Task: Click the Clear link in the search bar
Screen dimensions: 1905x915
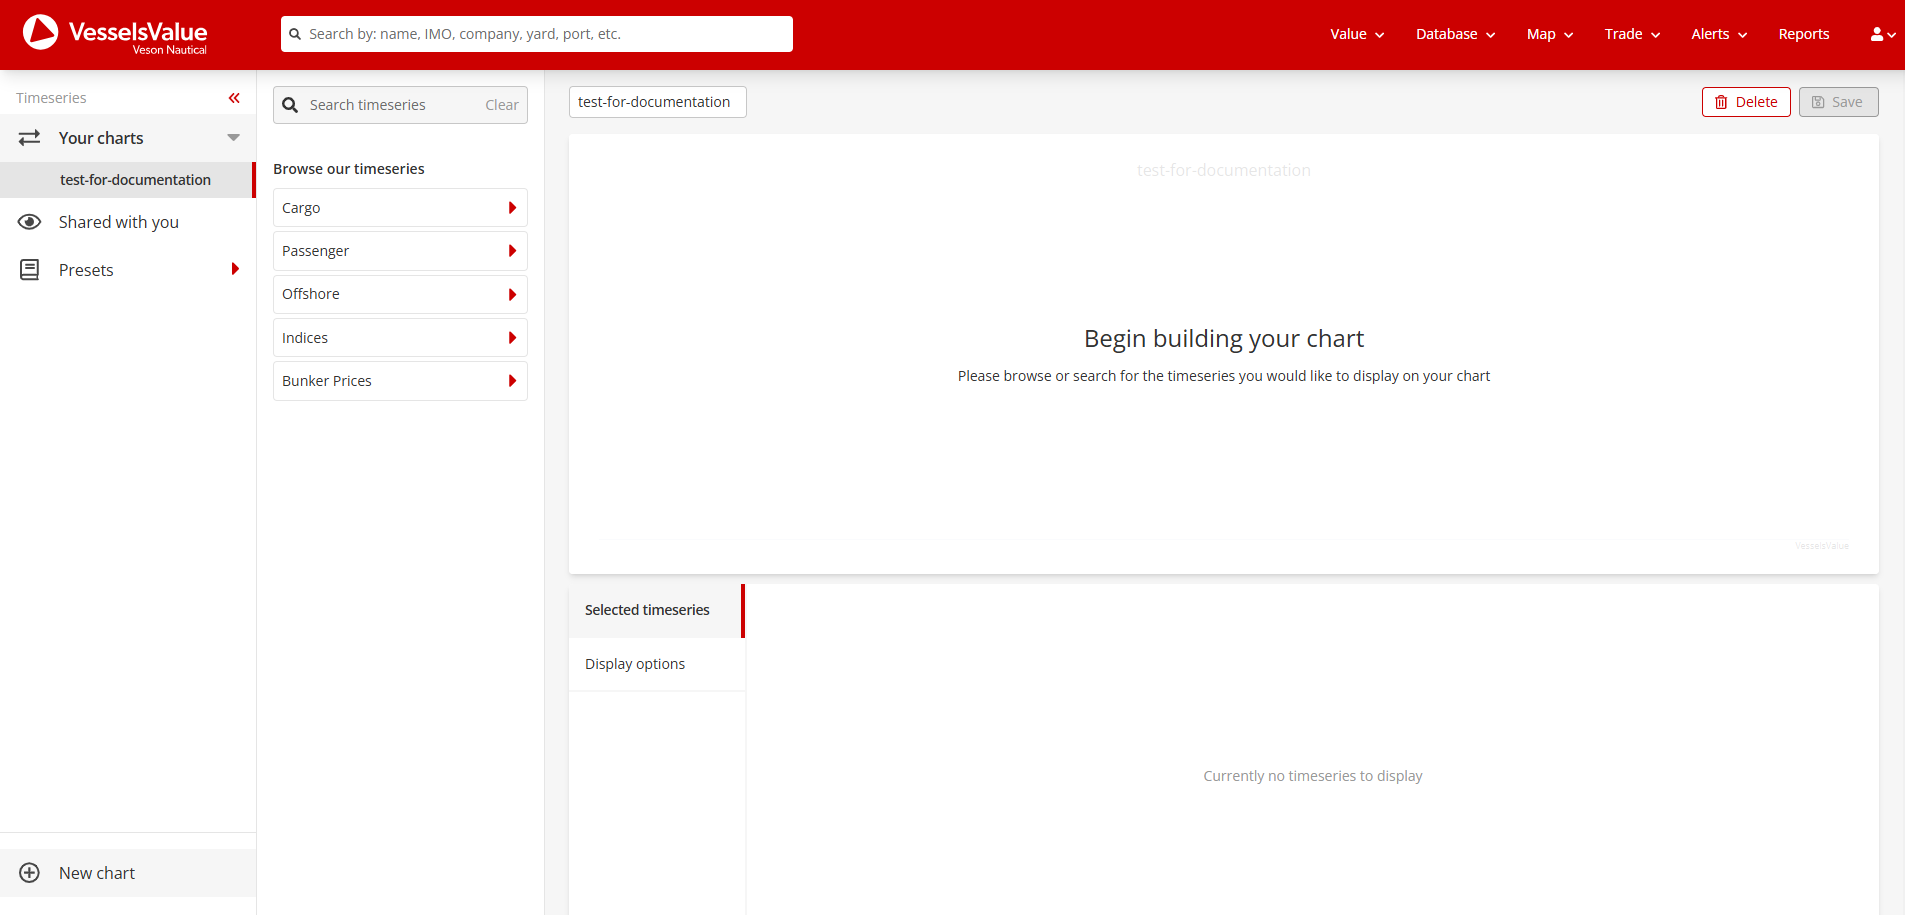Action: [501, 104]
